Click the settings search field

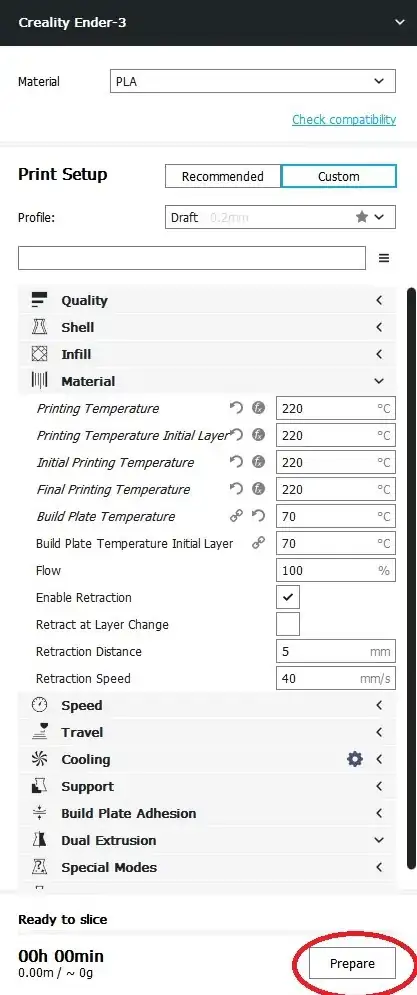(192, 258)
